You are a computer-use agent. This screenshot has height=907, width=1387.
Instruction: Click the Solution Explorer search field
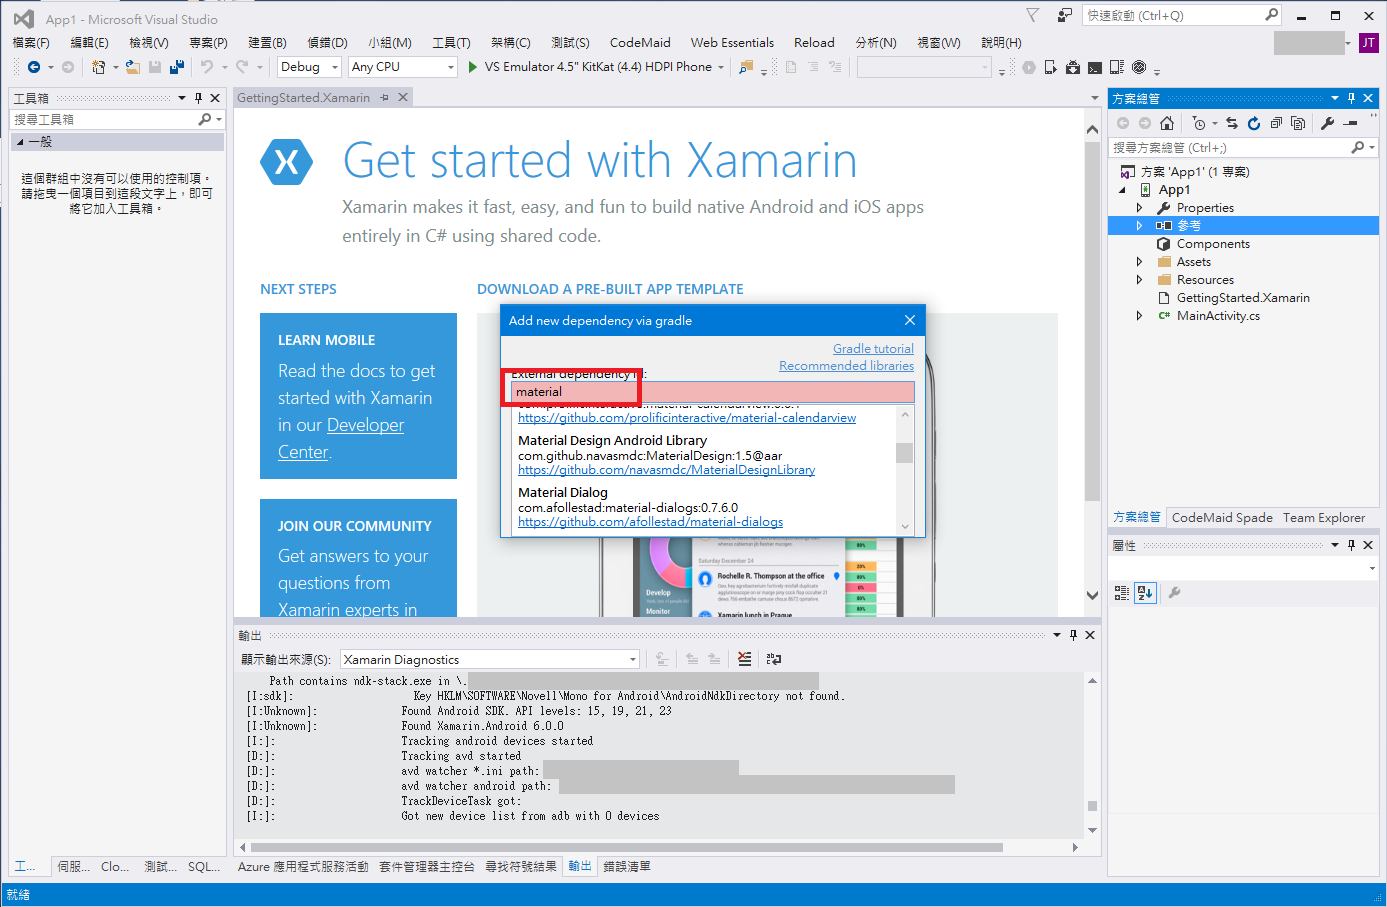[1243, 147]
